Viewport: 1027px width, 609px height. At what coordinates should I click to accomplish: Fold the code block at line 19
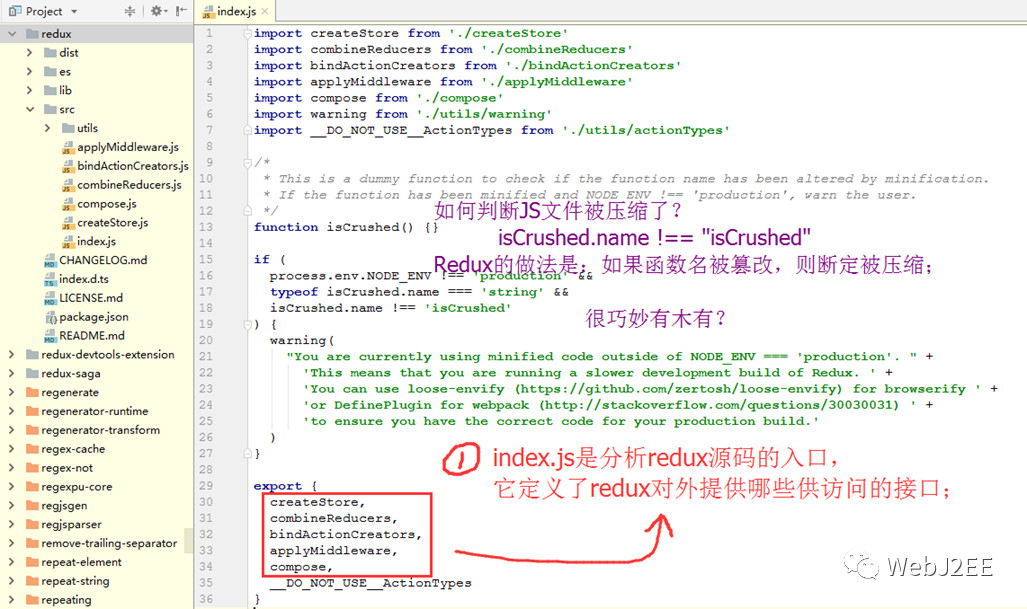[x=248, y=323]
